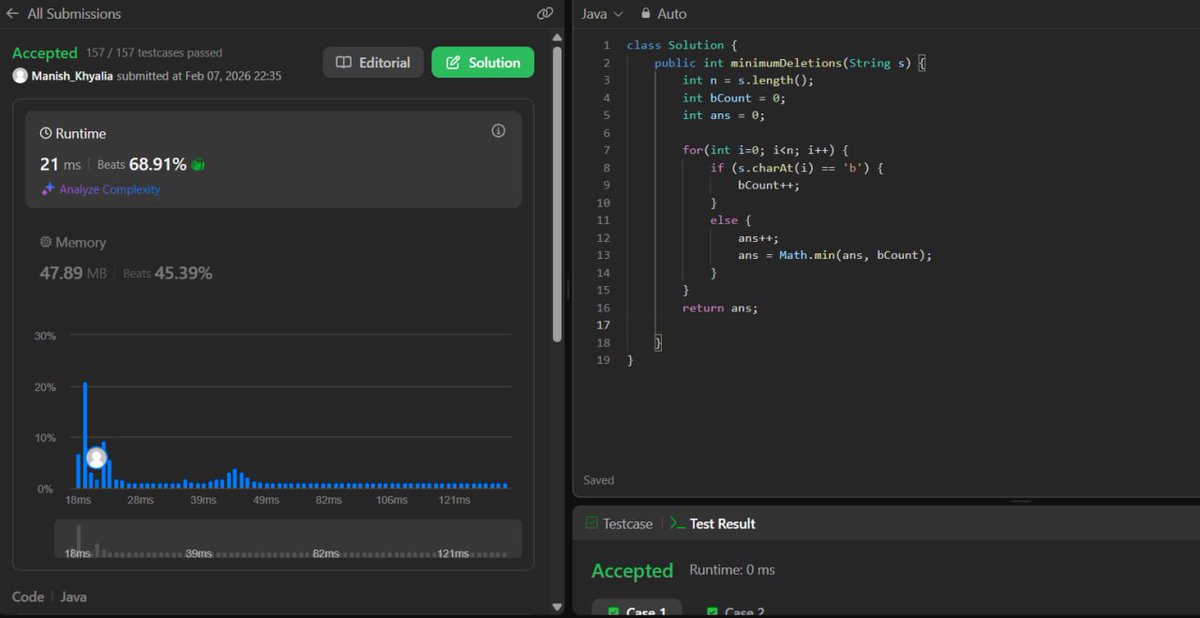Select the Runtime clock icon
This screenshot has height=618, width=1200.
(x=46, y=133)
